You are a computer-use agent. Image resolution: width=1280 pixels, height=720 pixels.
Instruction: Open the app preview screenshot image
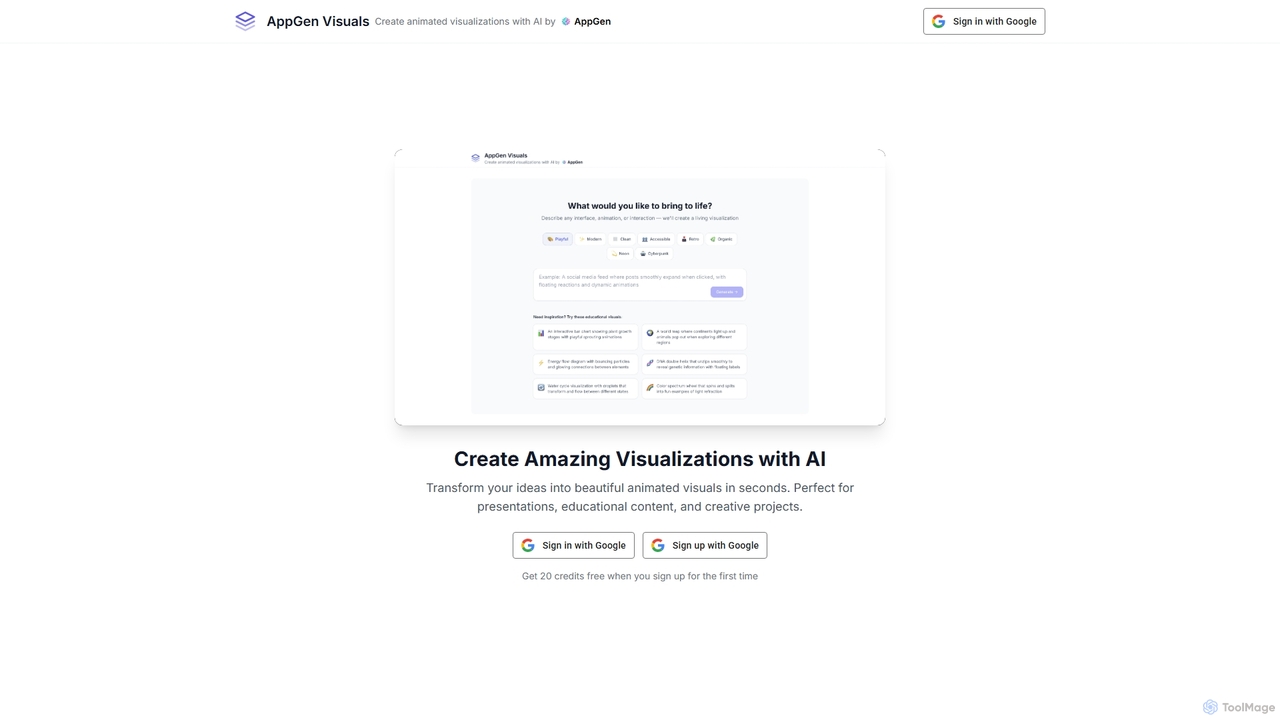click(640, 287)
